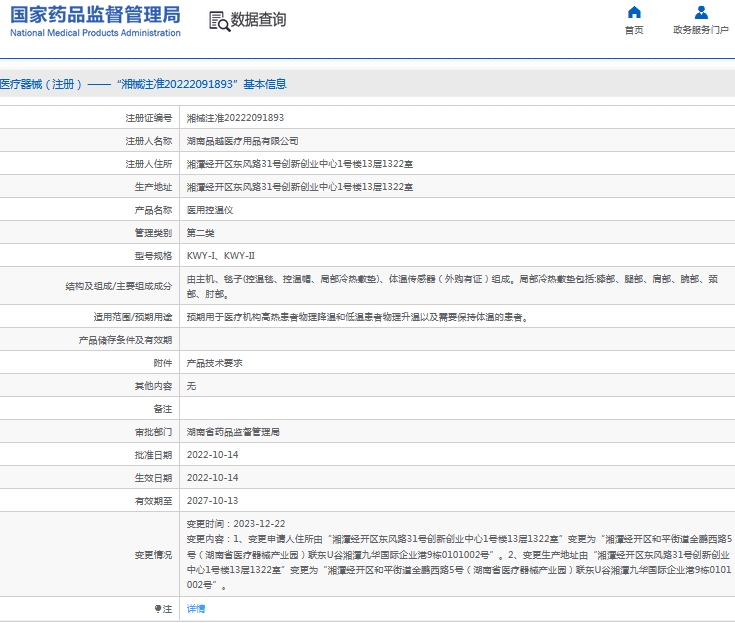Click the 政务服务门户 link
Viewport: 735px width, 623px height.
coord(701,30)
